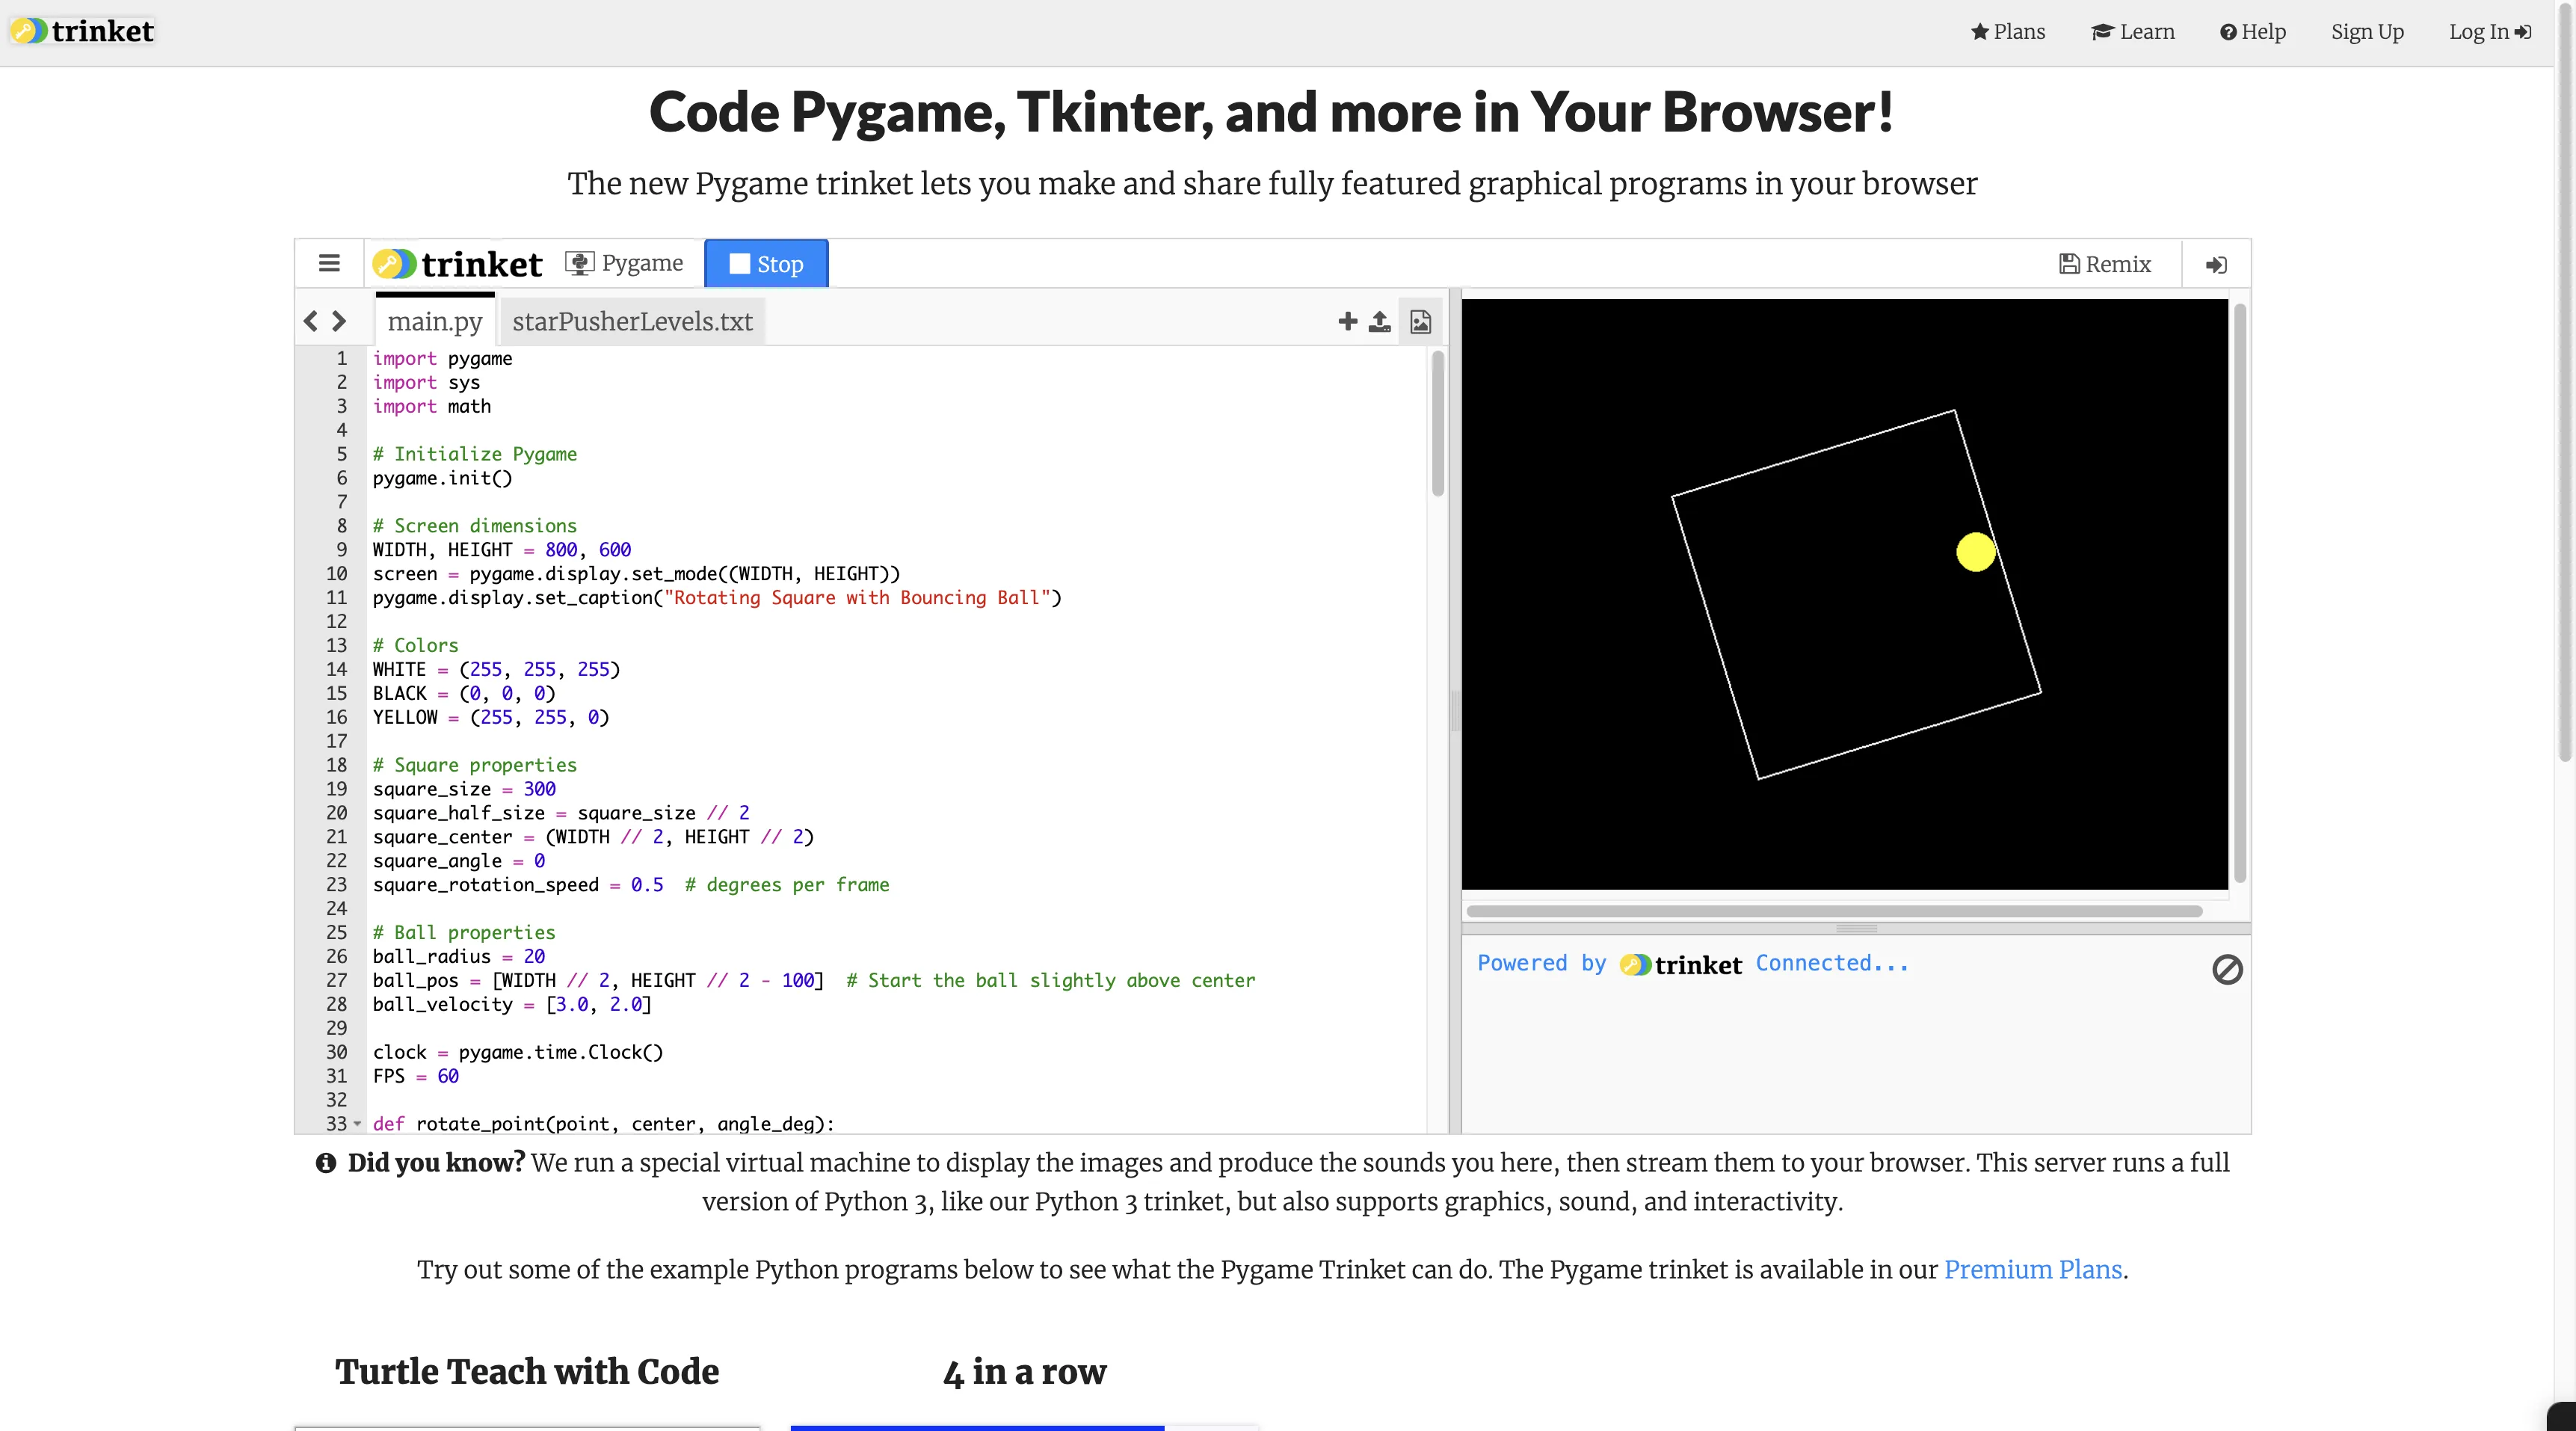
Task: Click the editor login arrow icon
Action: (2216, 265)
